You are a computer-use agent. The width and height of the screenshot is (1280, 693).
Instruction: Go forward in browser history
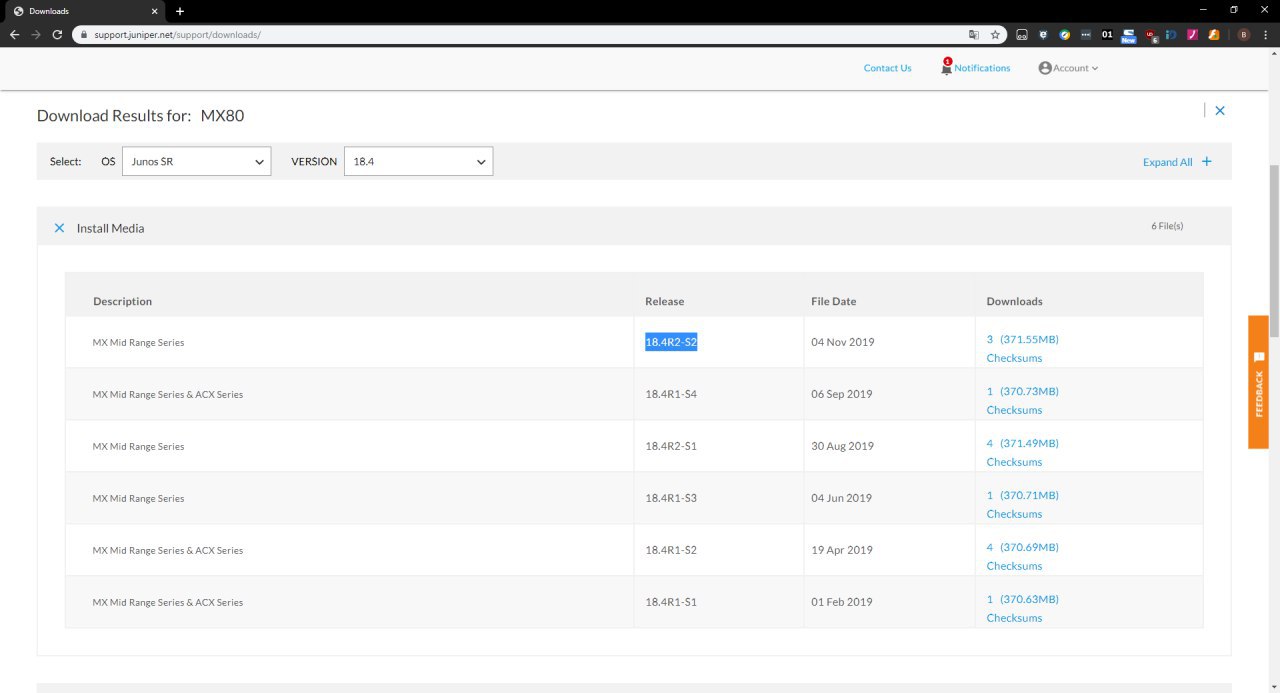pyautogui.click(x=36, y=34)
